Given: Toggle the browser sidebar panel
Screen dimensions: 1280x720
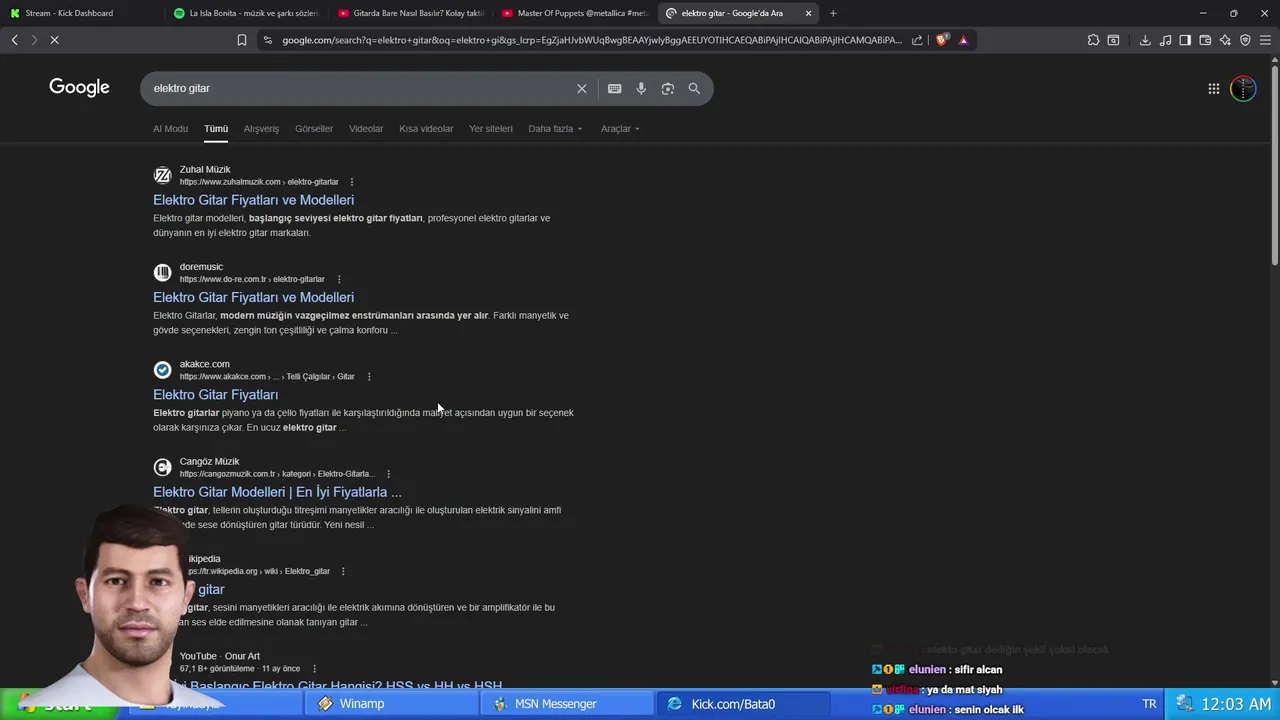Looking at the screenshot, I should click(1185, 40).
